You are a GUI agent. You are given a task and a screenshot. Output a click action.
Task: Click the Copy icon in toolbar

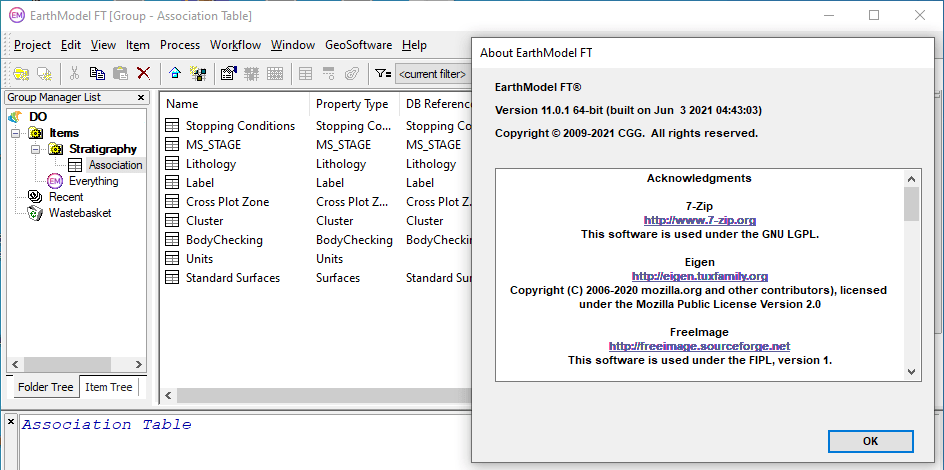coord(97,73)
